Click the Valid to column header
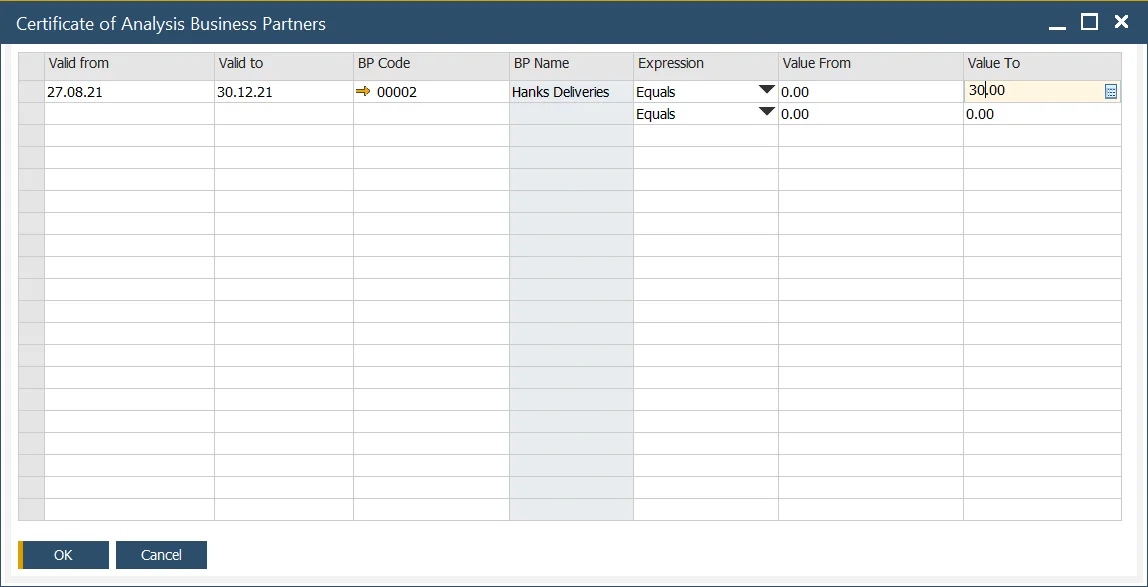The height and width of the screenshot is (587, 1148). pyautogui.click(x=283, y=63)
